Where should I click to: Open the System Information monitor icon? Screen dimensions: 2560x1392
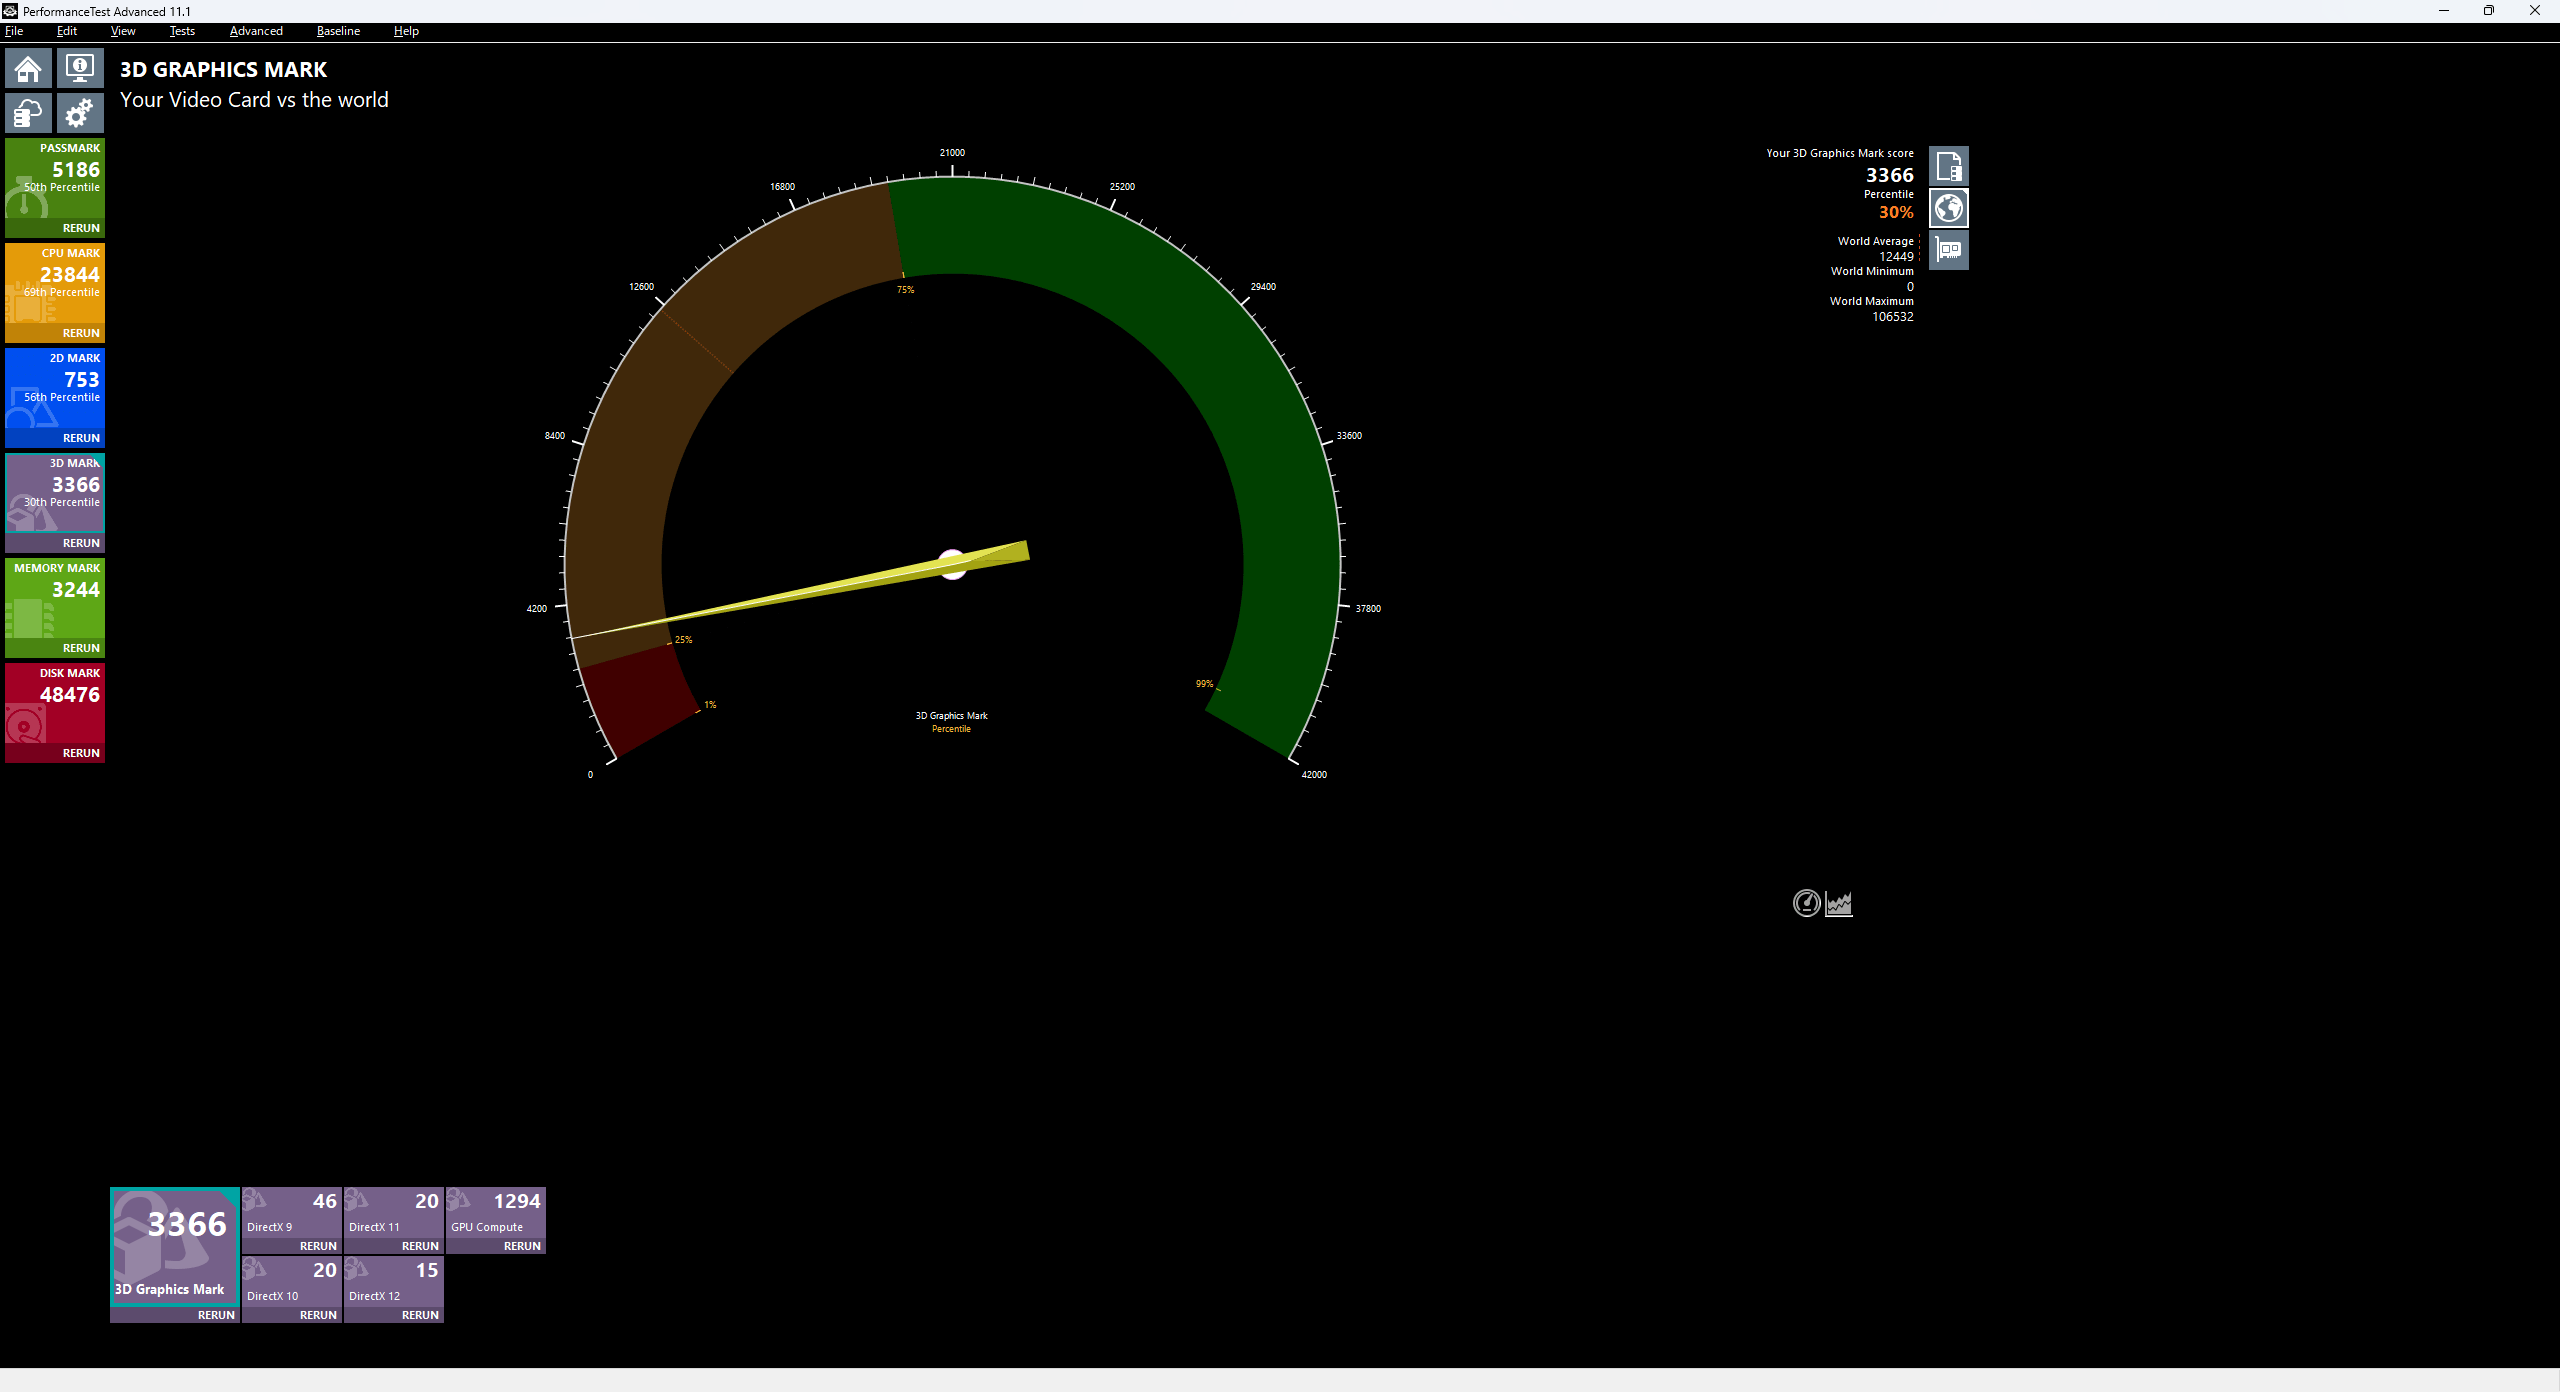80,69
